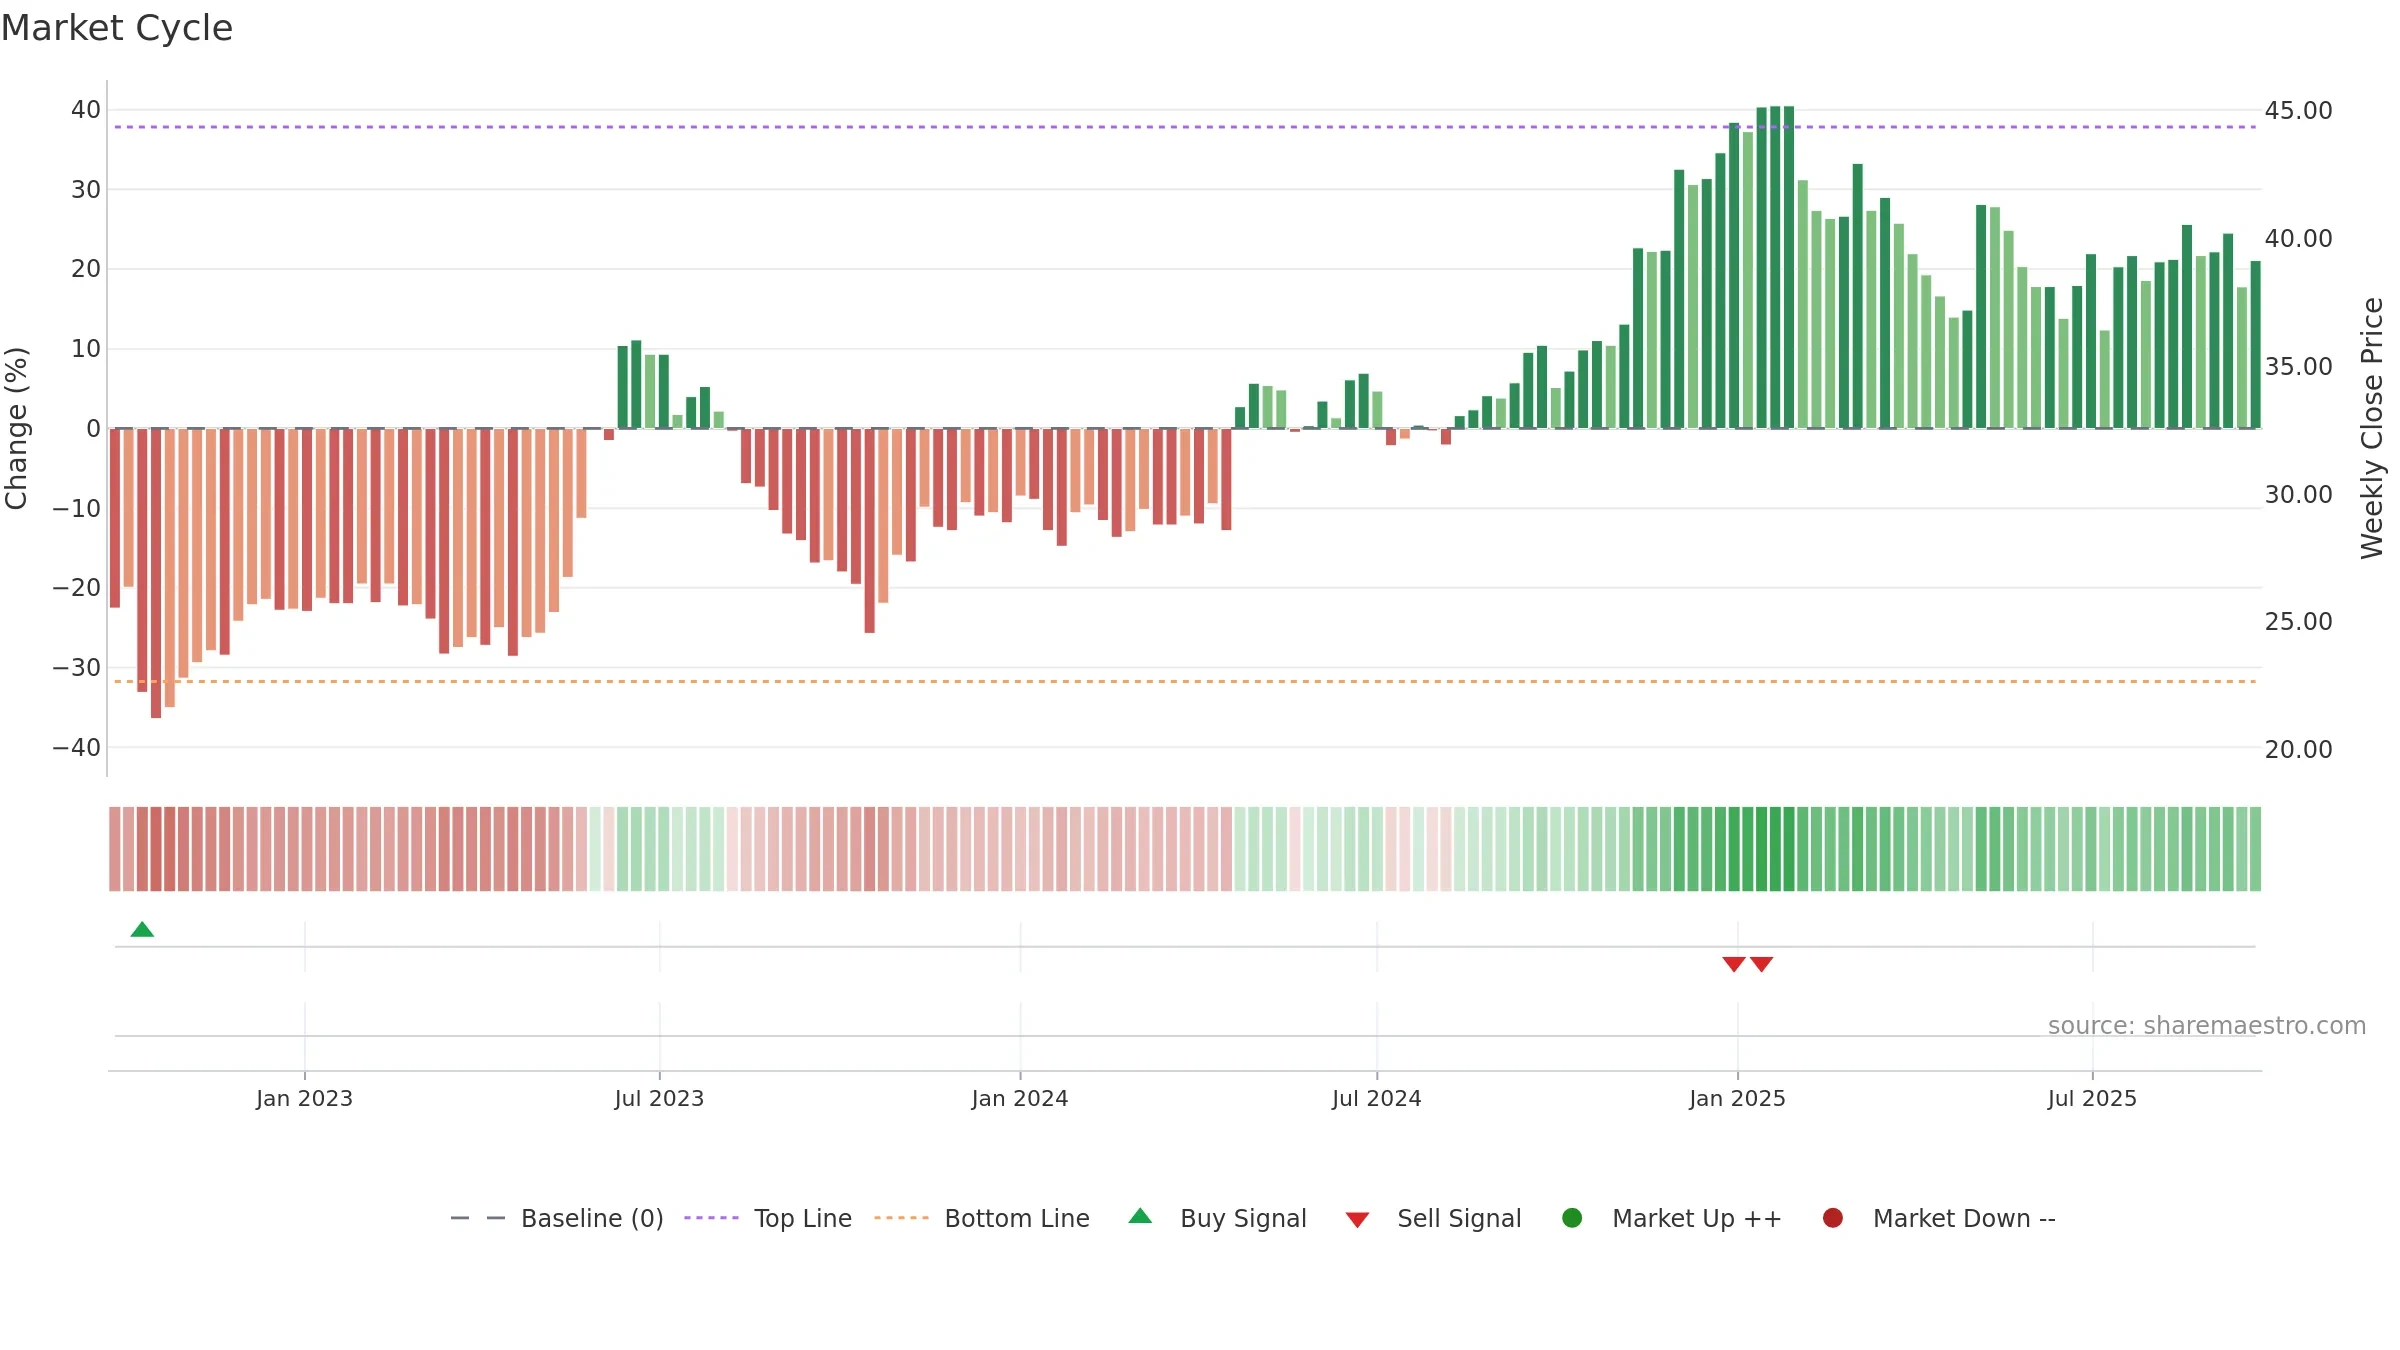Click the Baseline (0) legend entry
The width and height of the screenshot is (2400, 1350).
coord(557,1218)
